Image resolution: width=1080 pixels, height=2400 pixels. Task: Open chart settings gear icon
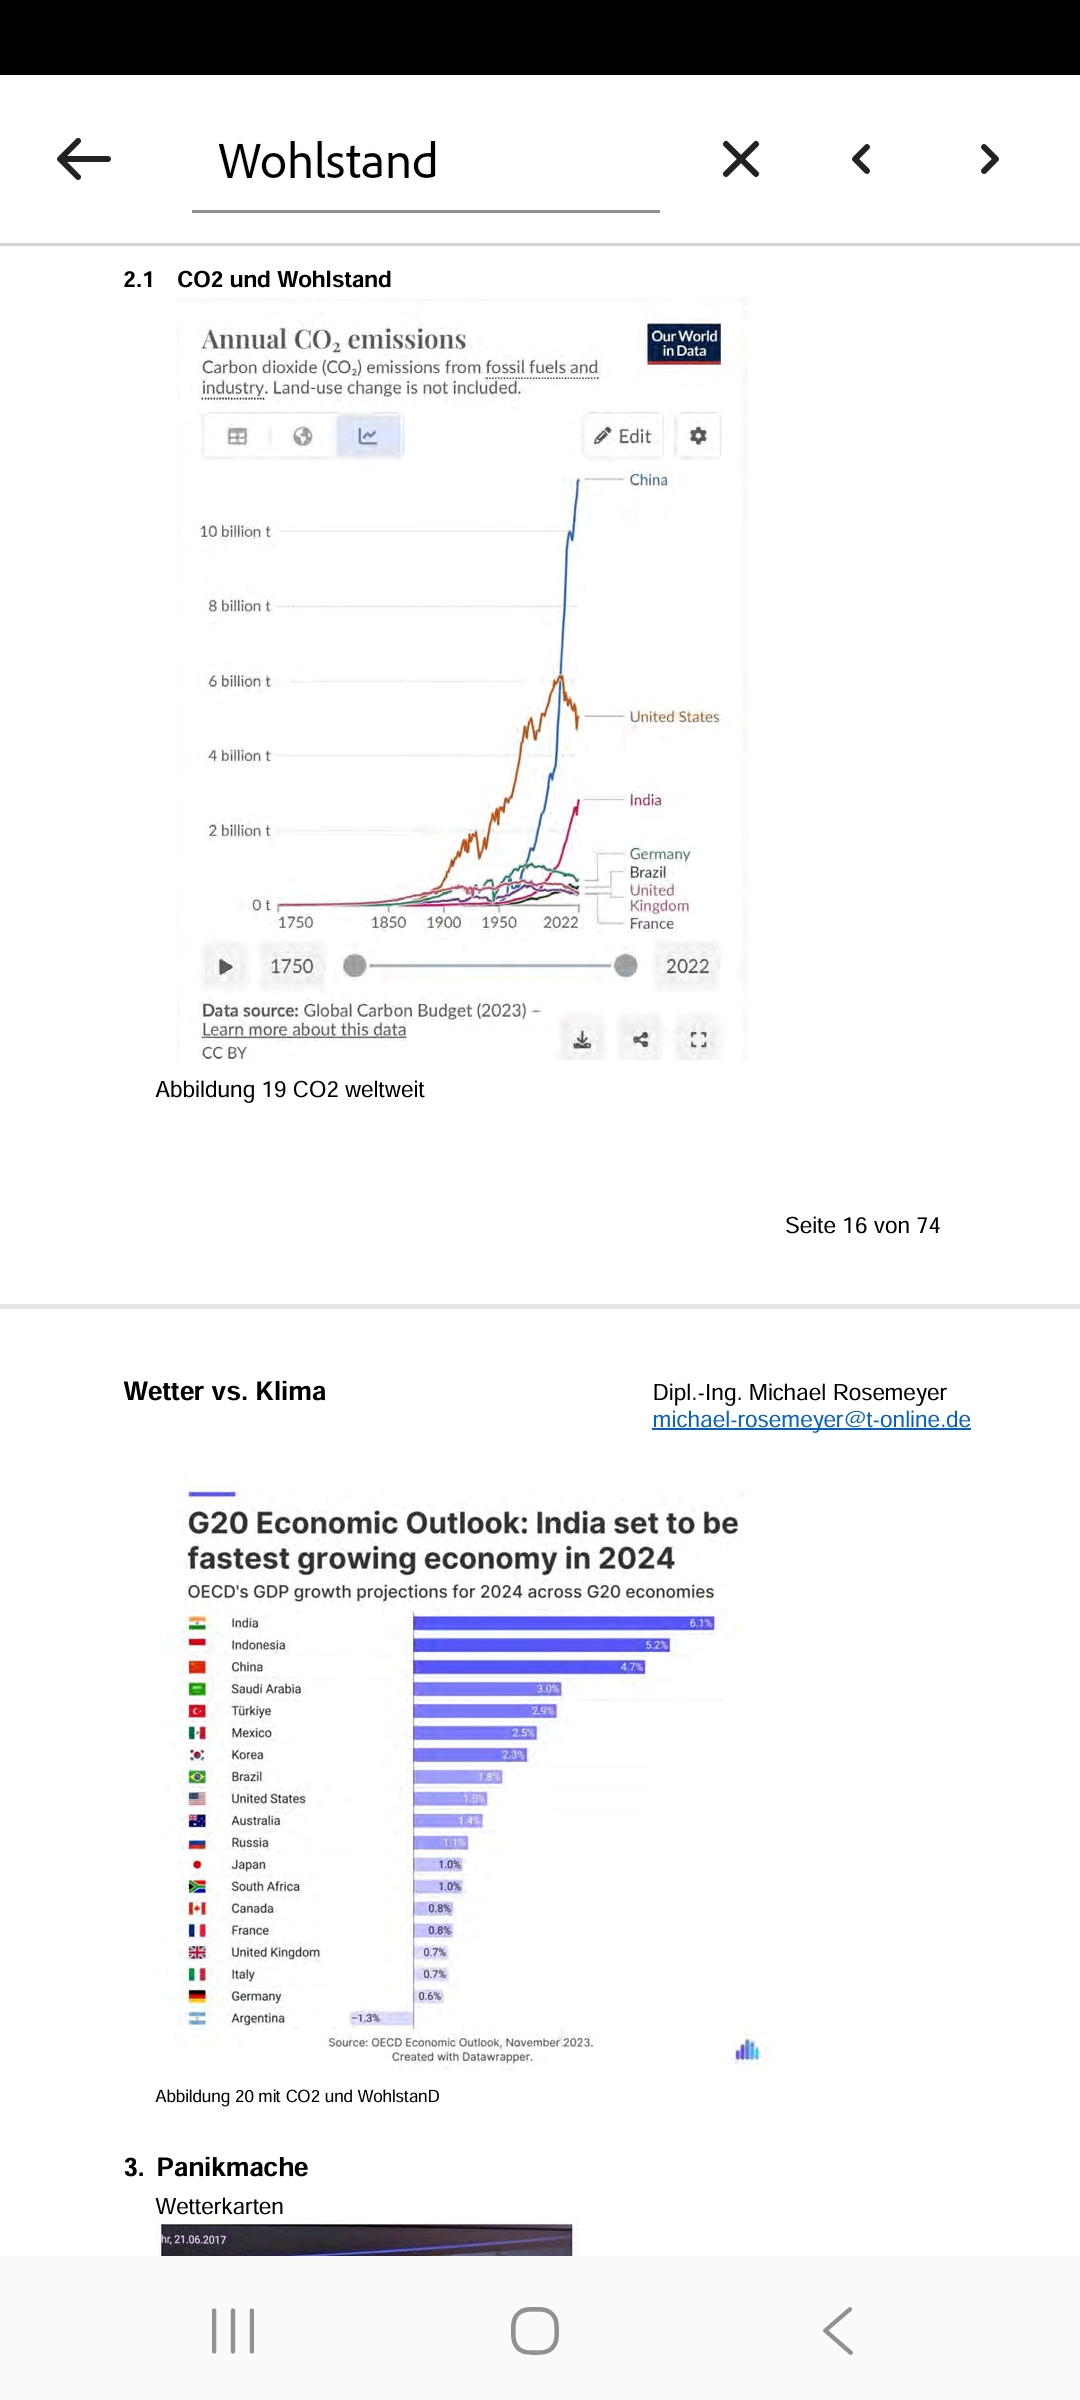[x=698, y=436]
